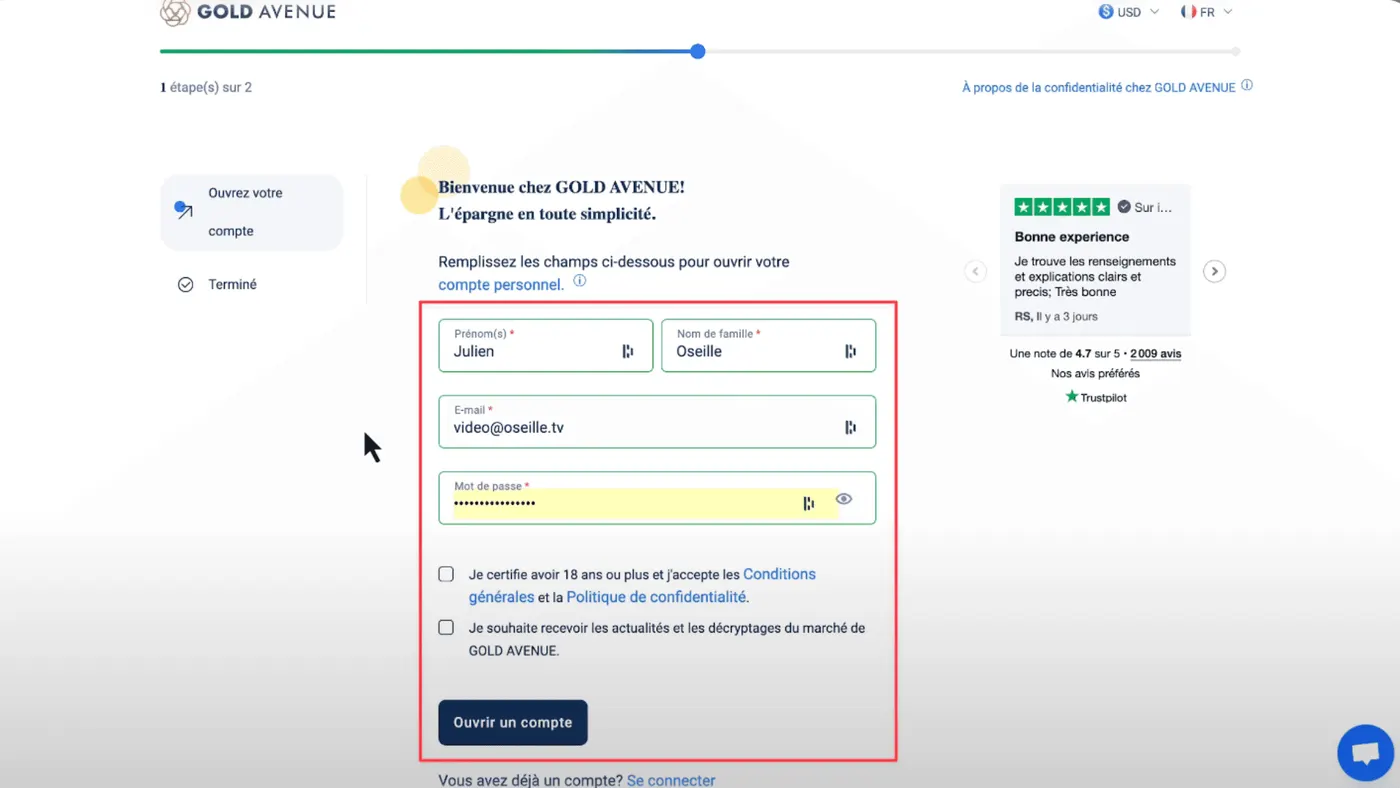
Task: Open the 'Politique de confidentialité' link
Action: [656, 597]
